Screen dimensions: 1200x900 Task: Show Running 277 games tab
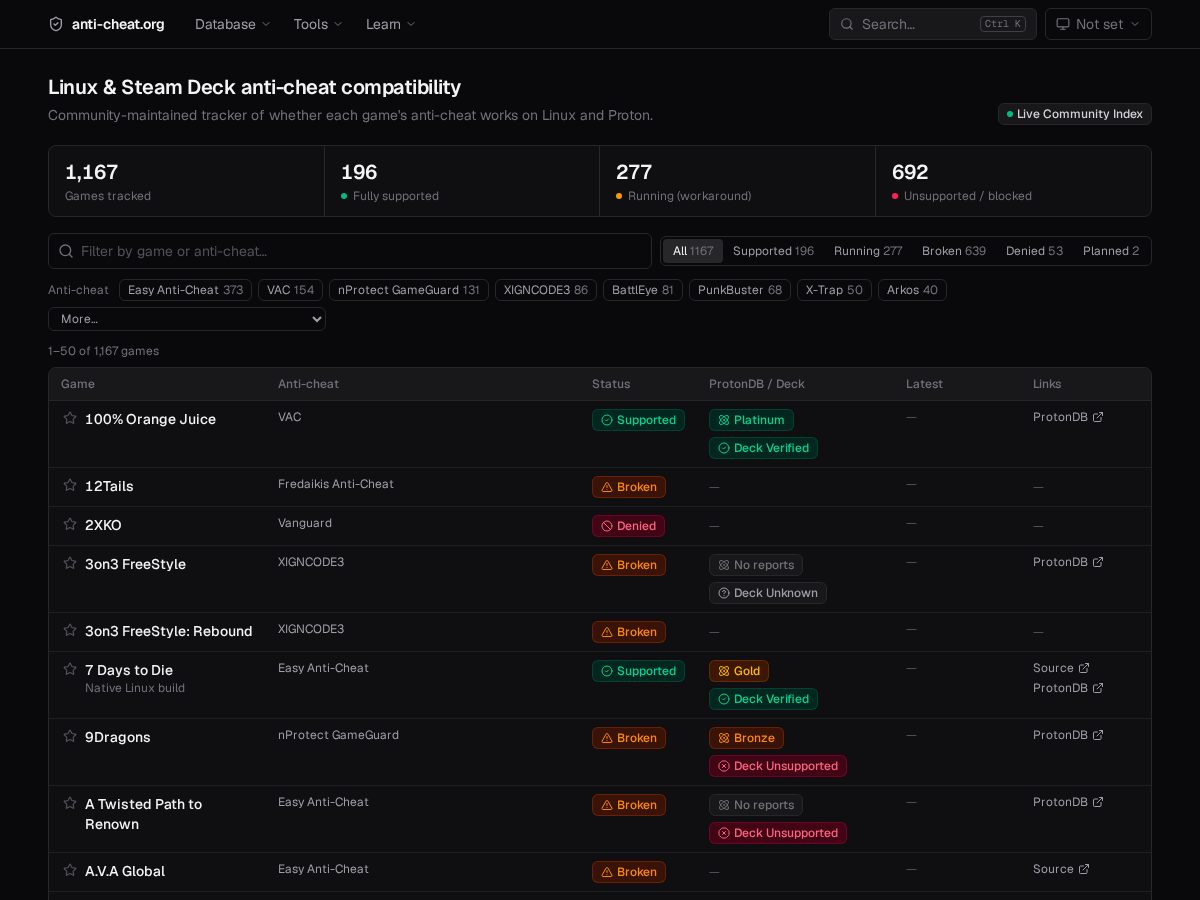coord(868,251)
